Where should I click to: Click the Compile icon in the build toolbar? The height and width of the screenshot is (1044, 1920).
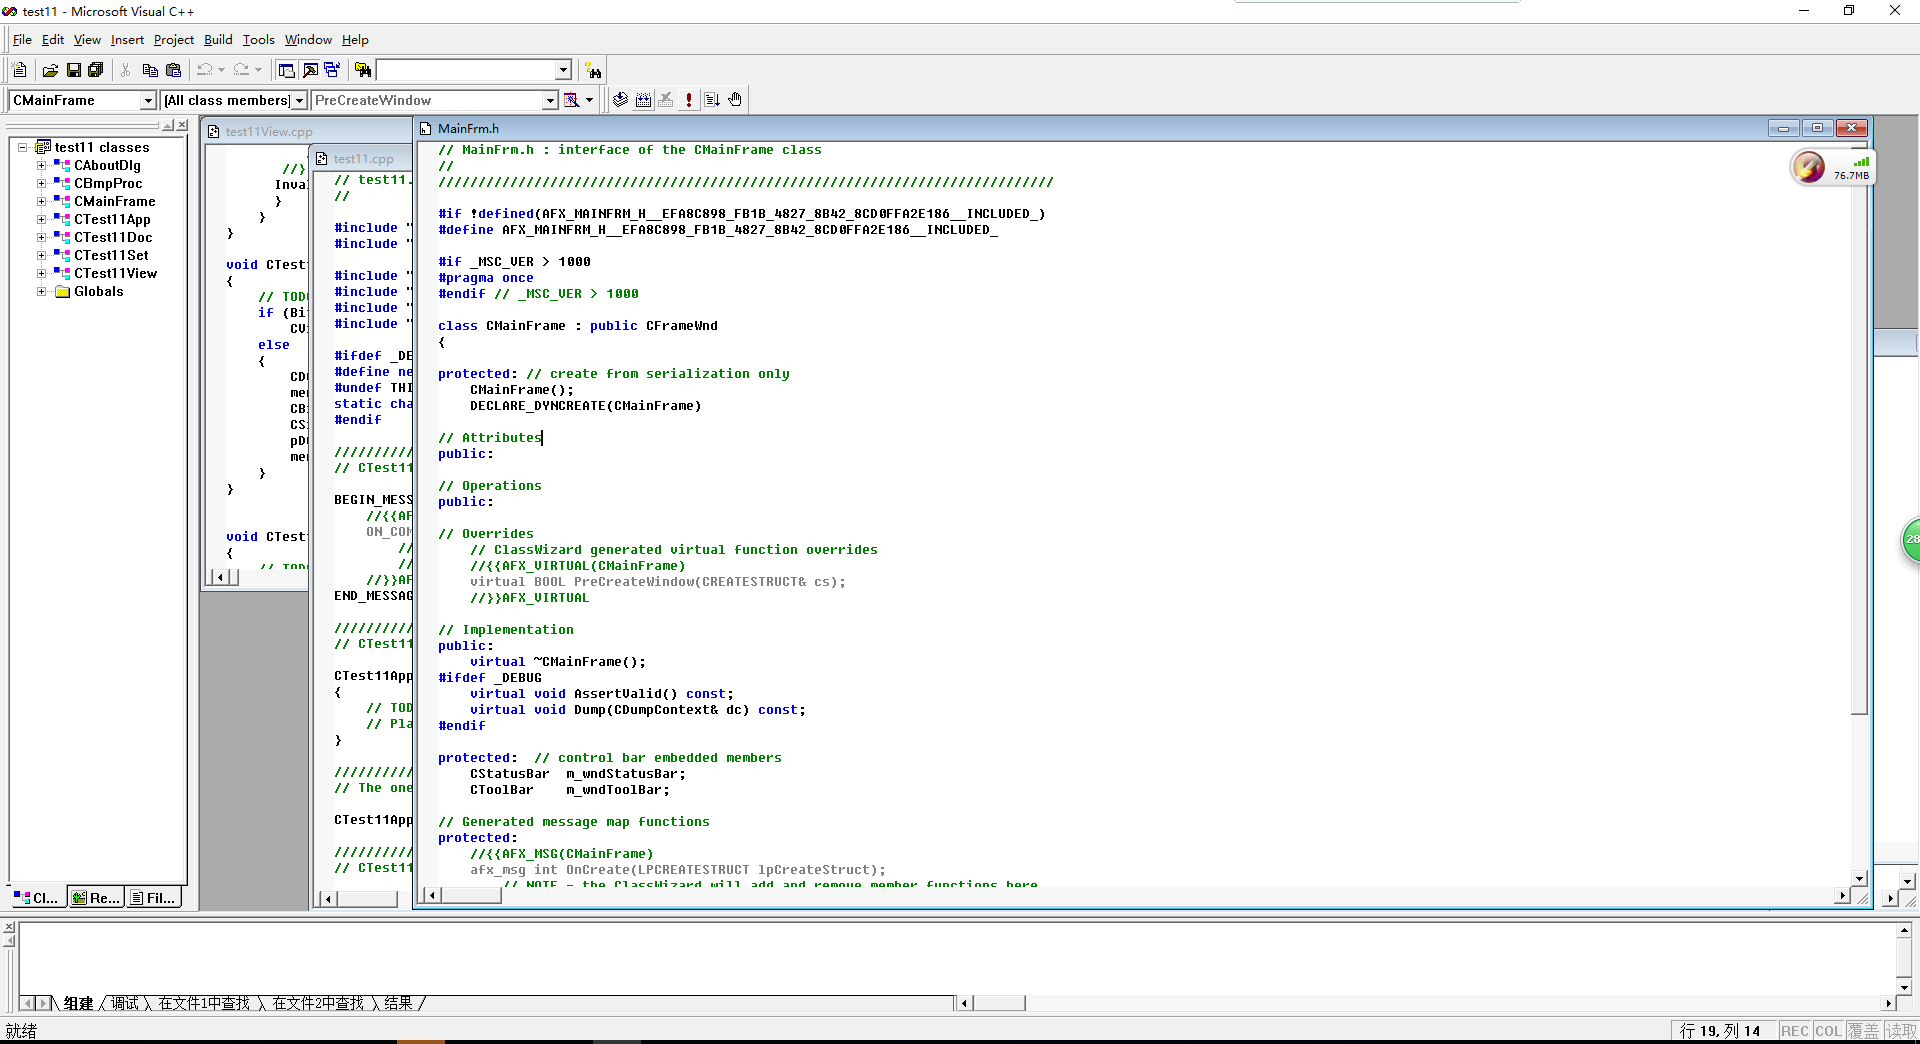620,100
